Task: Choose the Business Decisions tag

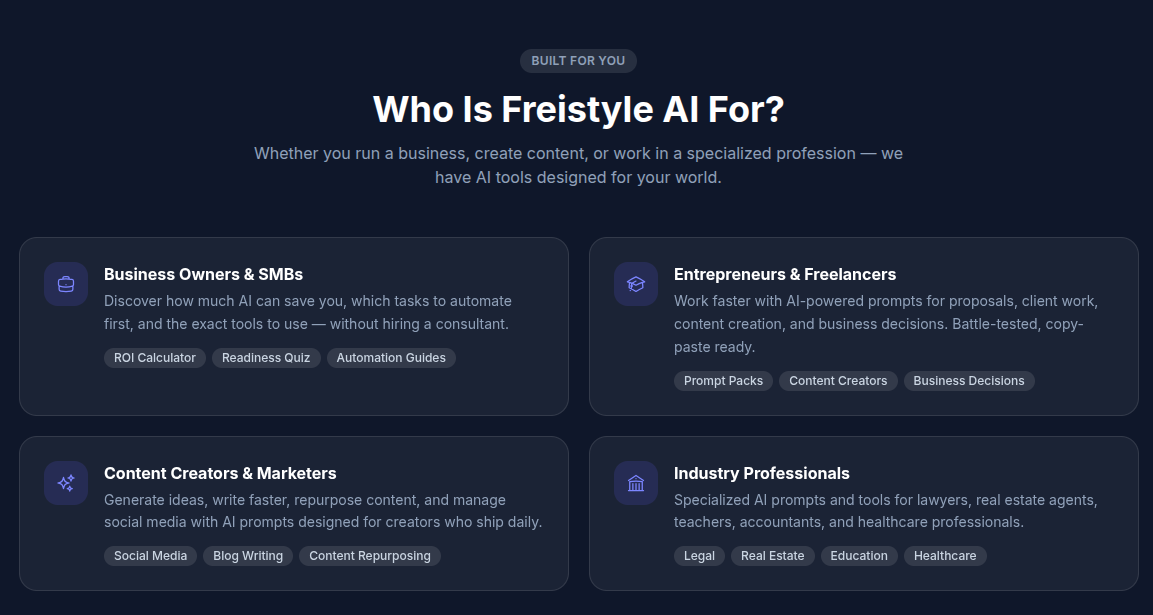Action: [969, 381]
